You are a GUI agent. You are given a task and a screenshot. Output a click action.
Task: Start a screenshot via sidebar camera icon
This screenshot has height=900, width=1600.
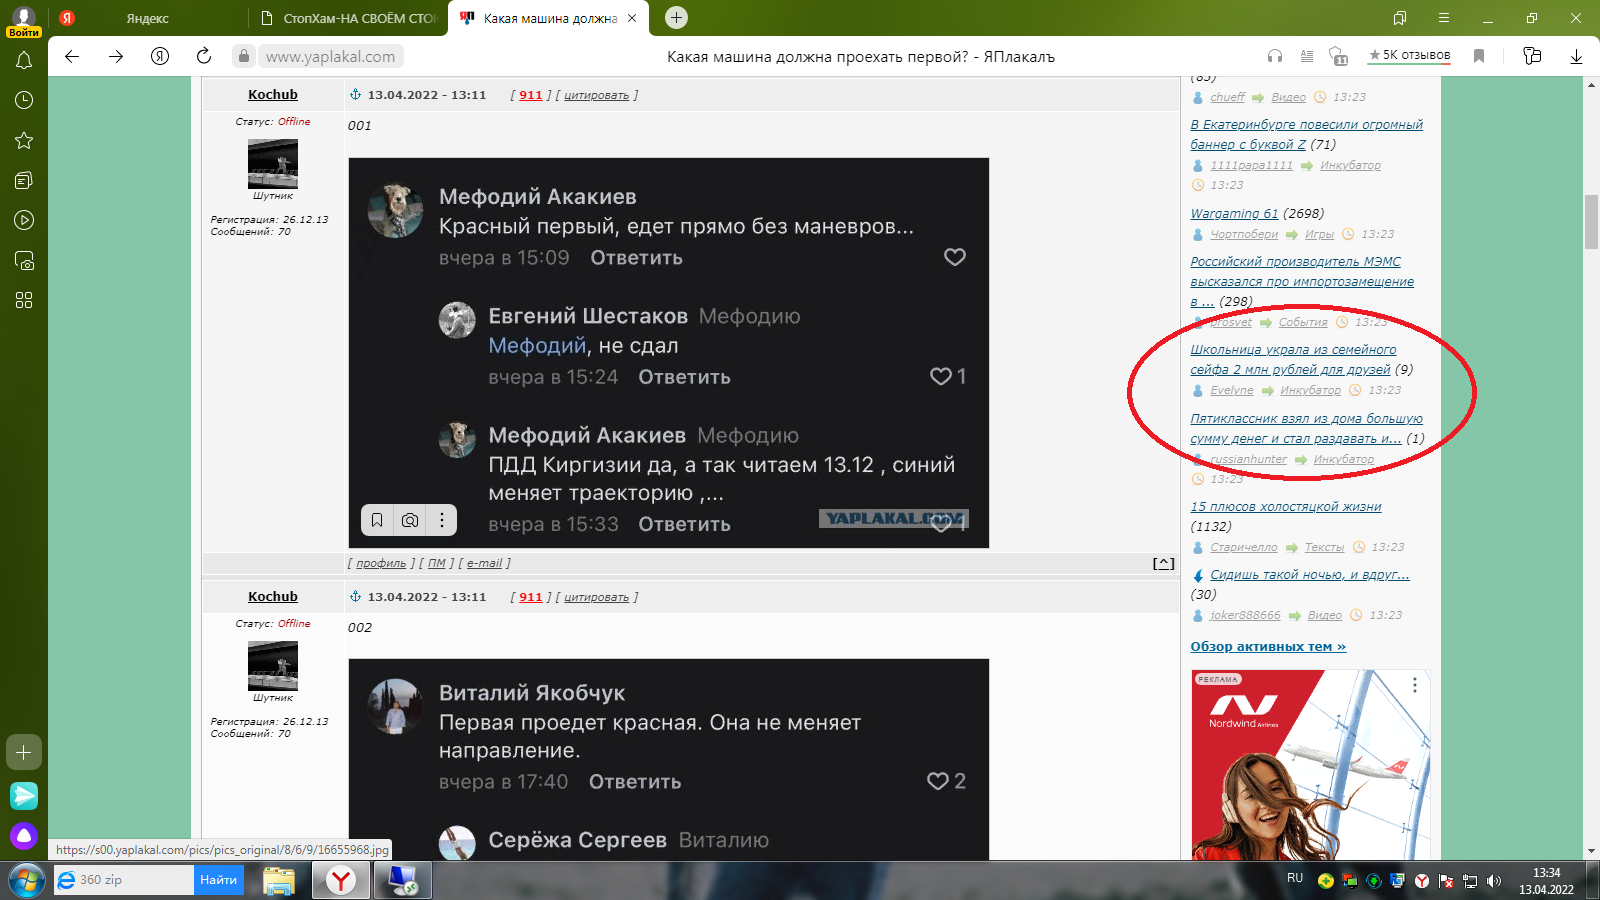point(24,260)
